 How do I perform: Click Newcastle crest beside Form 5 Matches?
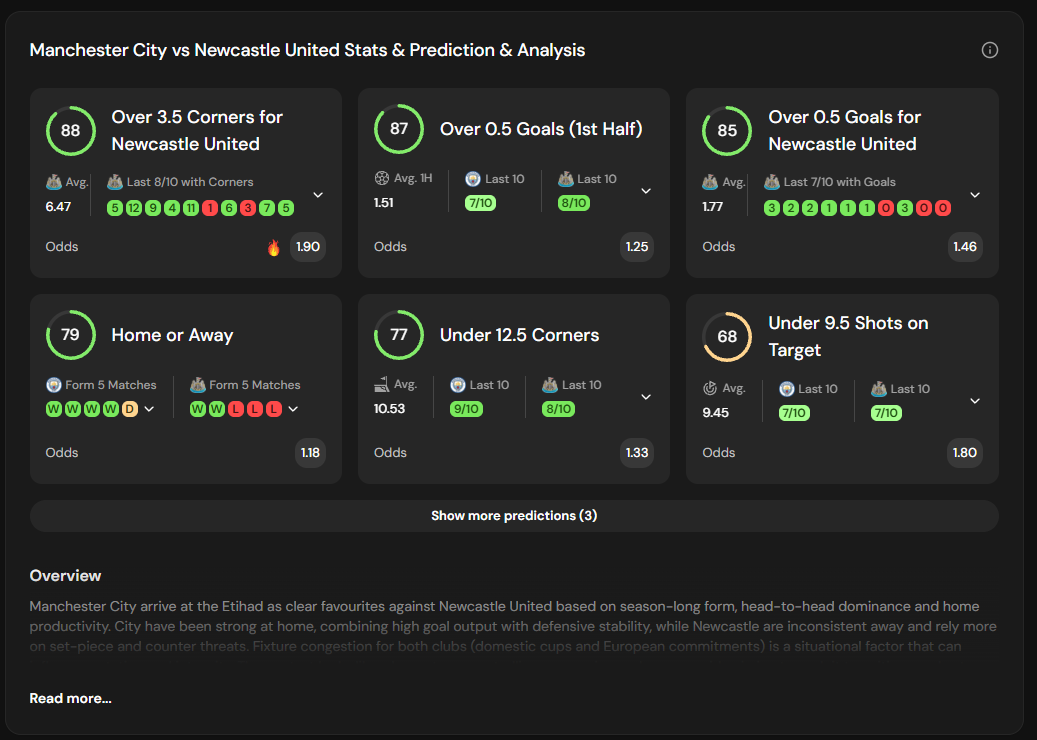click(198, 385)
